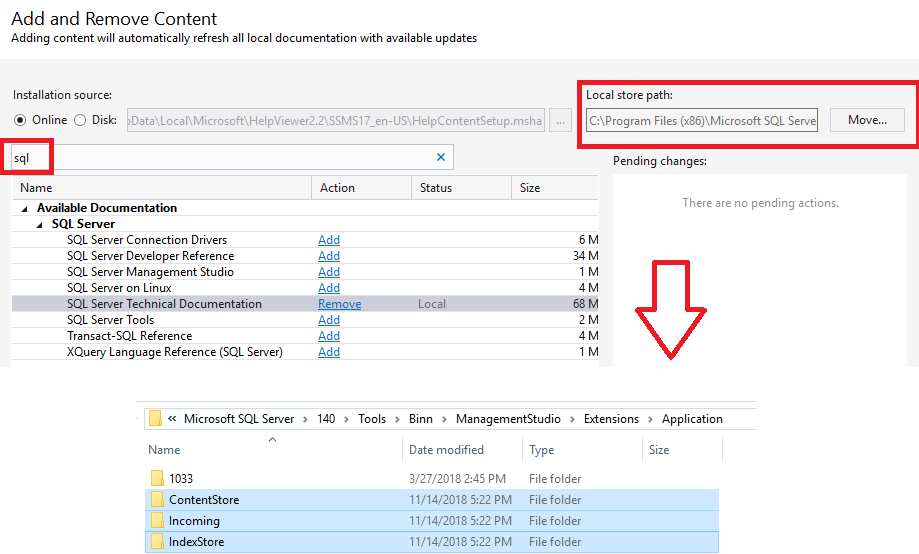Click the Action column header
Image resolution: width=919 pixels, height=554 pixels.
point(362,188)
